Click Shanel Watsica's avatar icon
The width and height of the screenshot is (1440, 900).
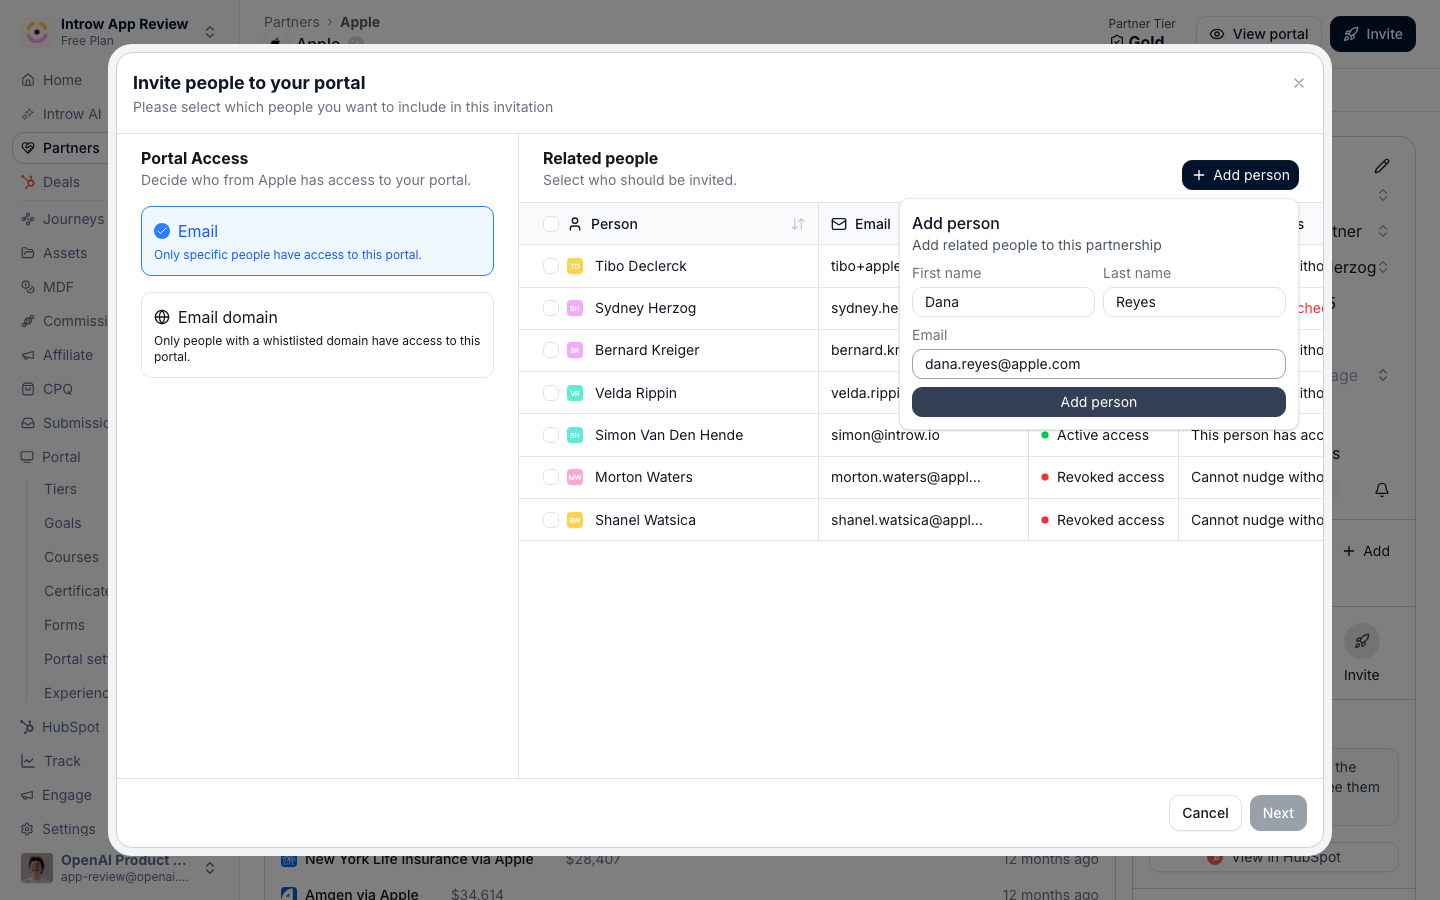[x=575, y=520]
